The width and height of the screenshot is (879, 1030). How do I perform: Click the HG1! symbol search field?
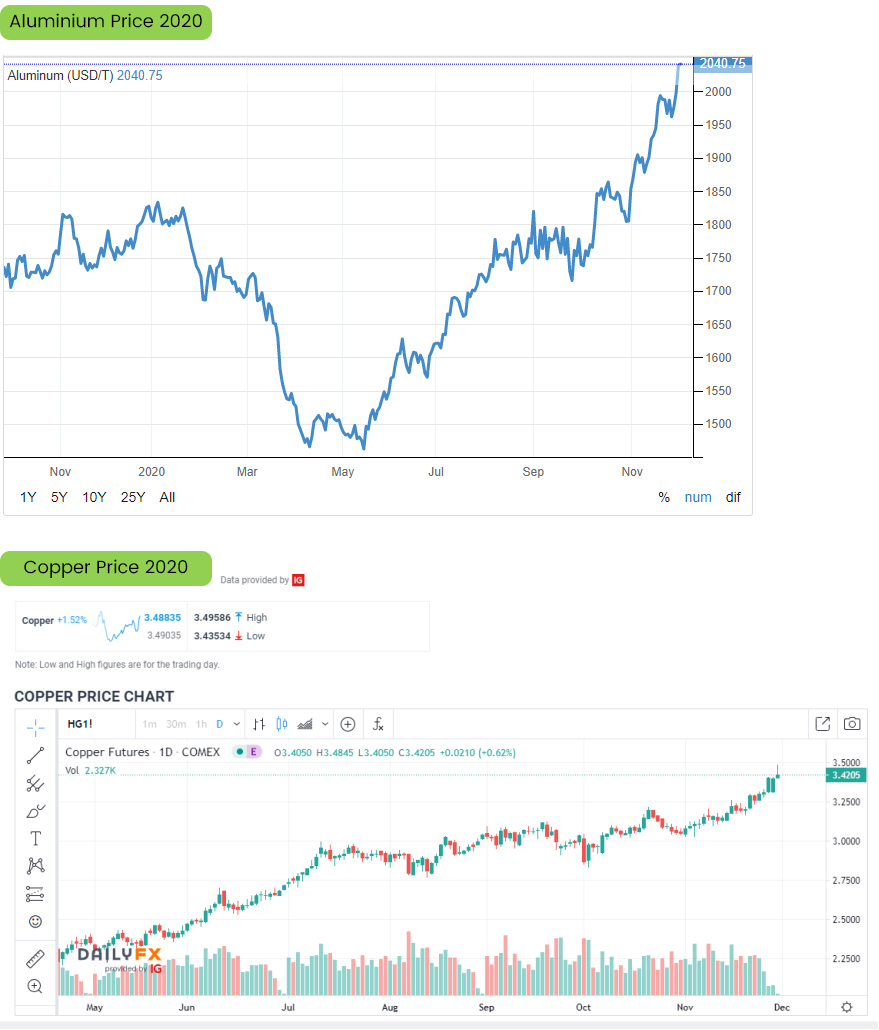pyautogui.click(x=95, y=724)
